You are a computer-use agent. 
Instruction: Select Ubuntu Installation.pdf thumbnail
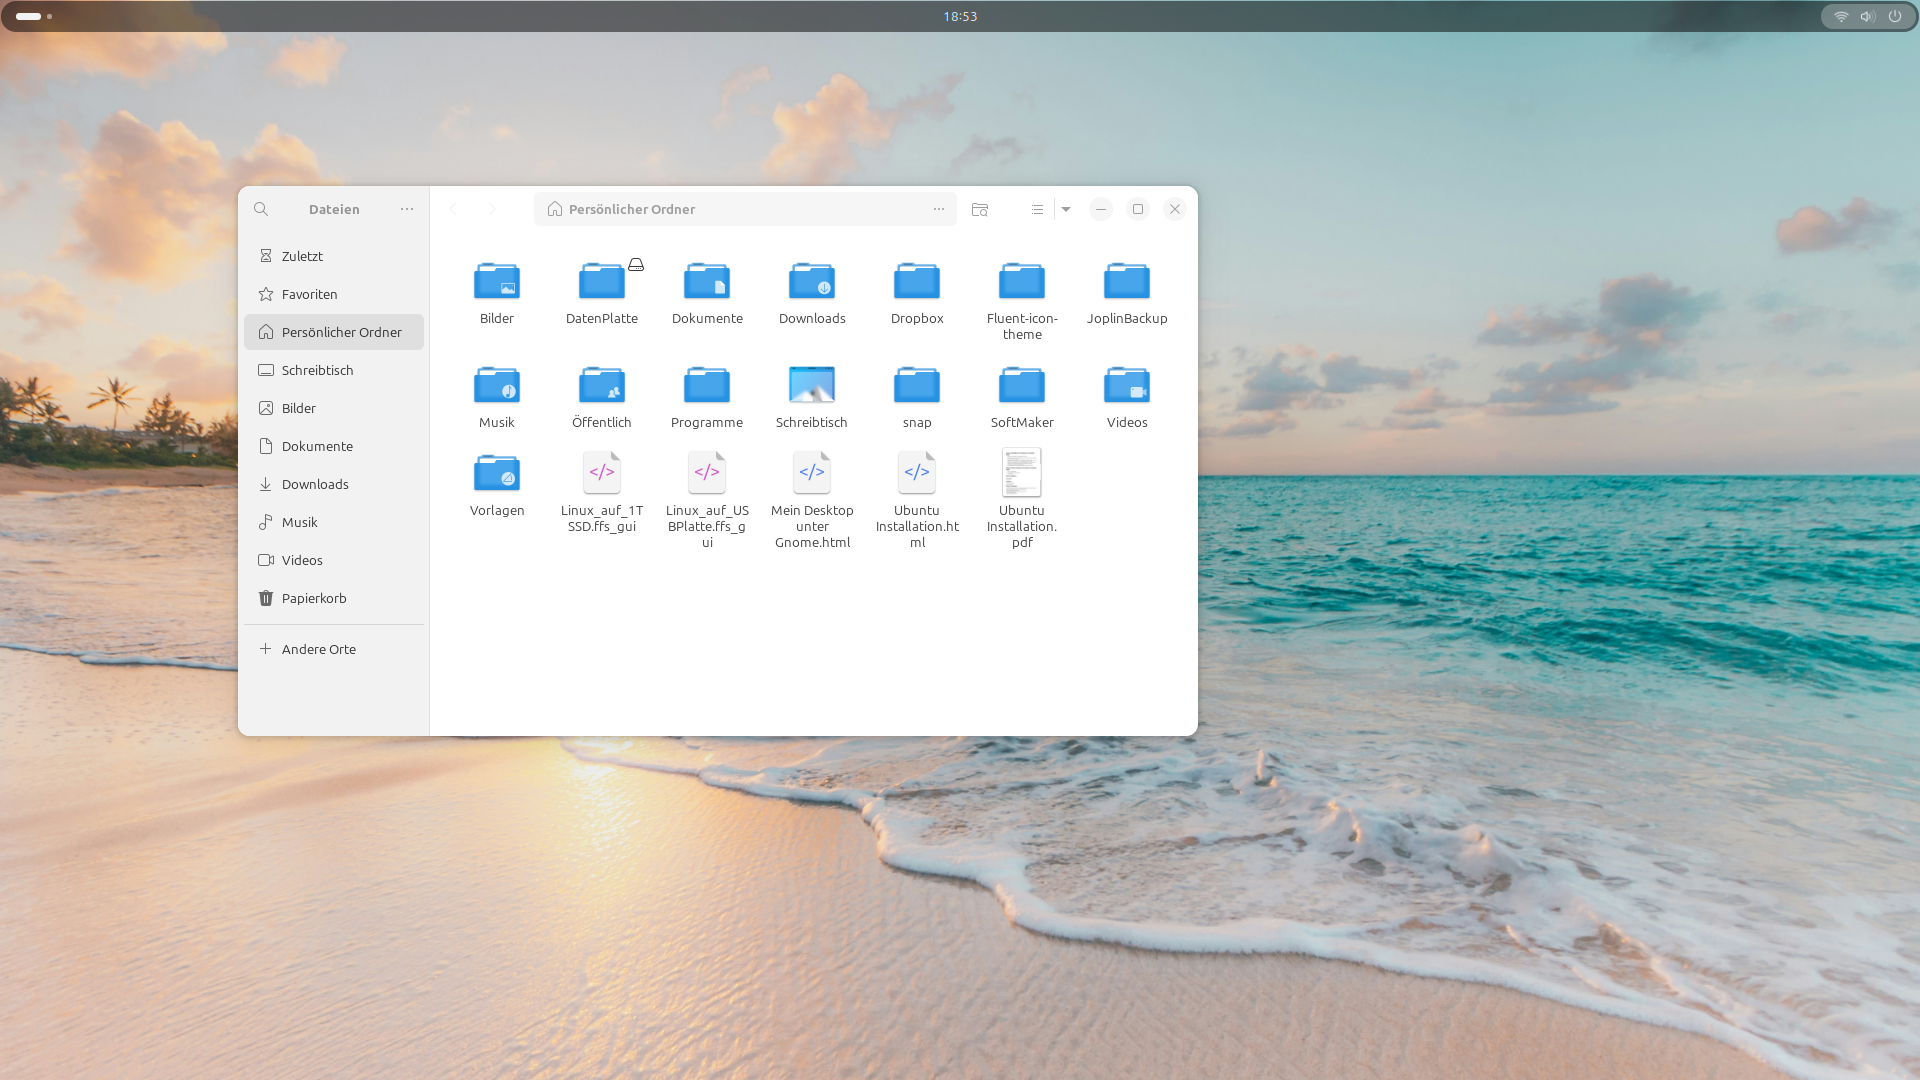(x=1022, y=472)
